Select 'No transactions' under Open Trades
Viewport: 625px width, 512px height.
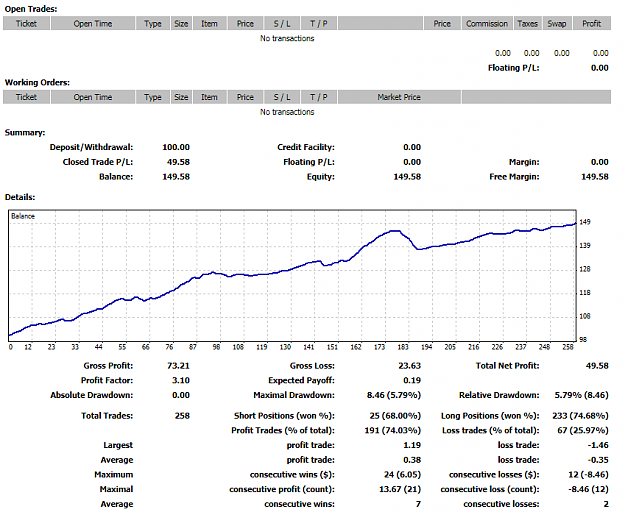click(x=287, y=38)
